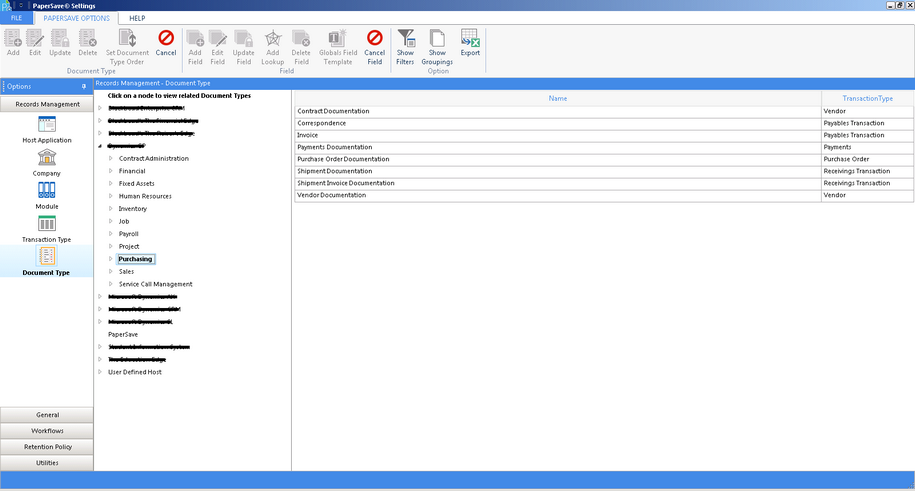Sort by the Name column header
The width and height of the screenshot is (915, 491).
tap(558, 98)
